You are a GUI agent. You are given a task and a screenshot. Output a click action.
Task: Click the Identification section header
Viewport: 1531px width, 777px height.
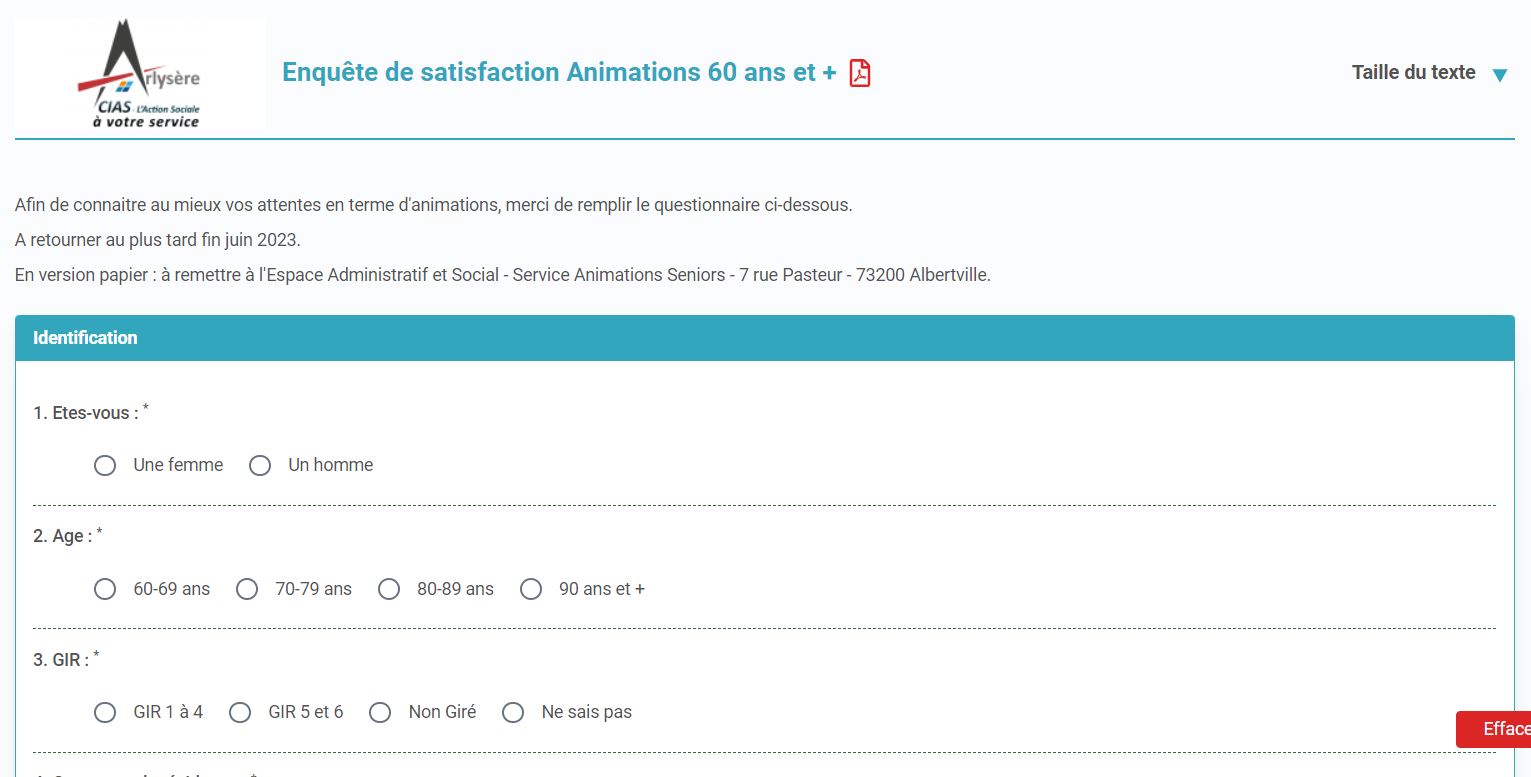(765, 338)
